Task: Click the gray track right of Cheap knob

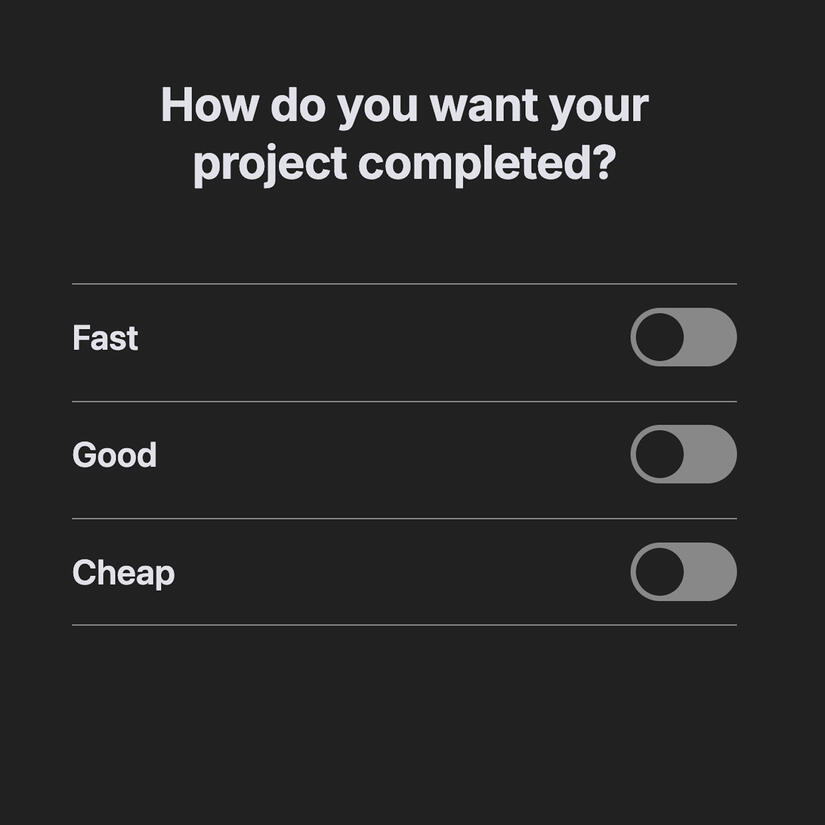Action: pos(710,572)
